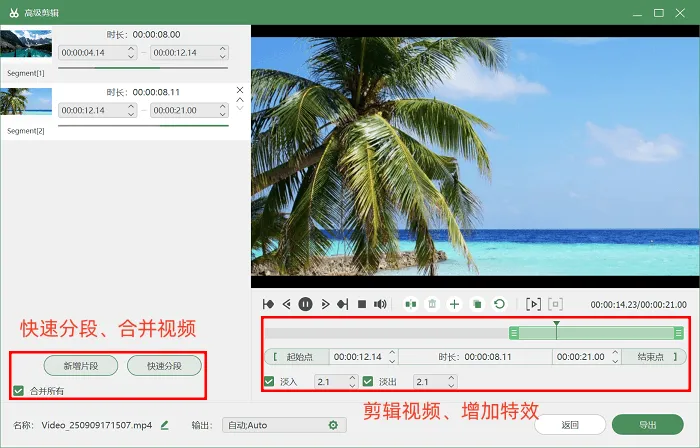Decrease Segment[2] end time 00:00:21.00

coord(223,114)
